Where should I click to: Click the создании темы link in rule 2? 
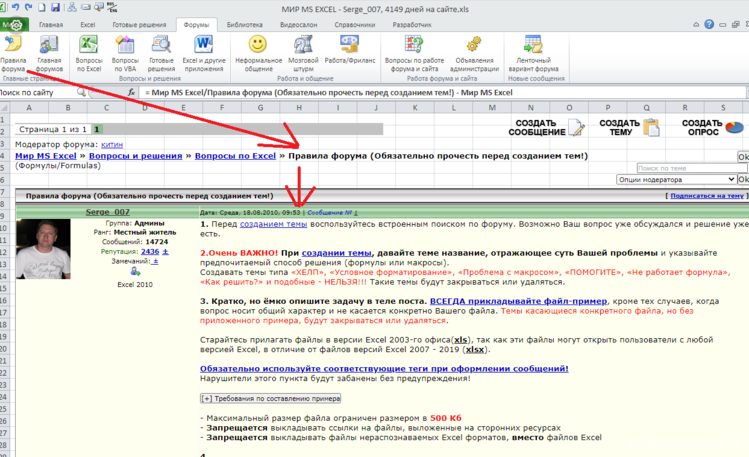(336, 253)
